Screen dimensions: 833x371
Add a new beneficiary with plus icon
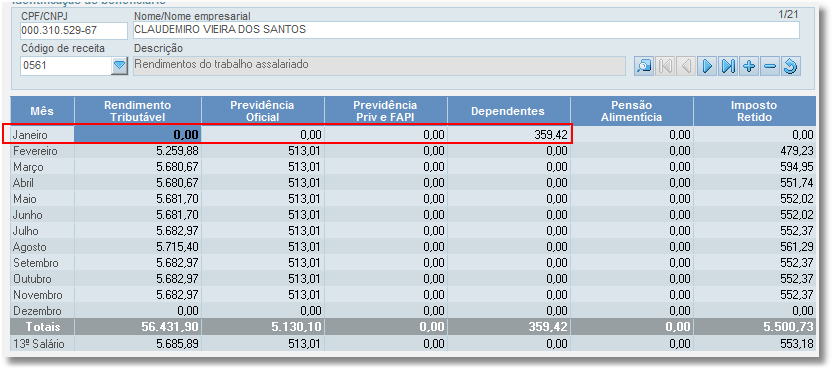[749, 66]
